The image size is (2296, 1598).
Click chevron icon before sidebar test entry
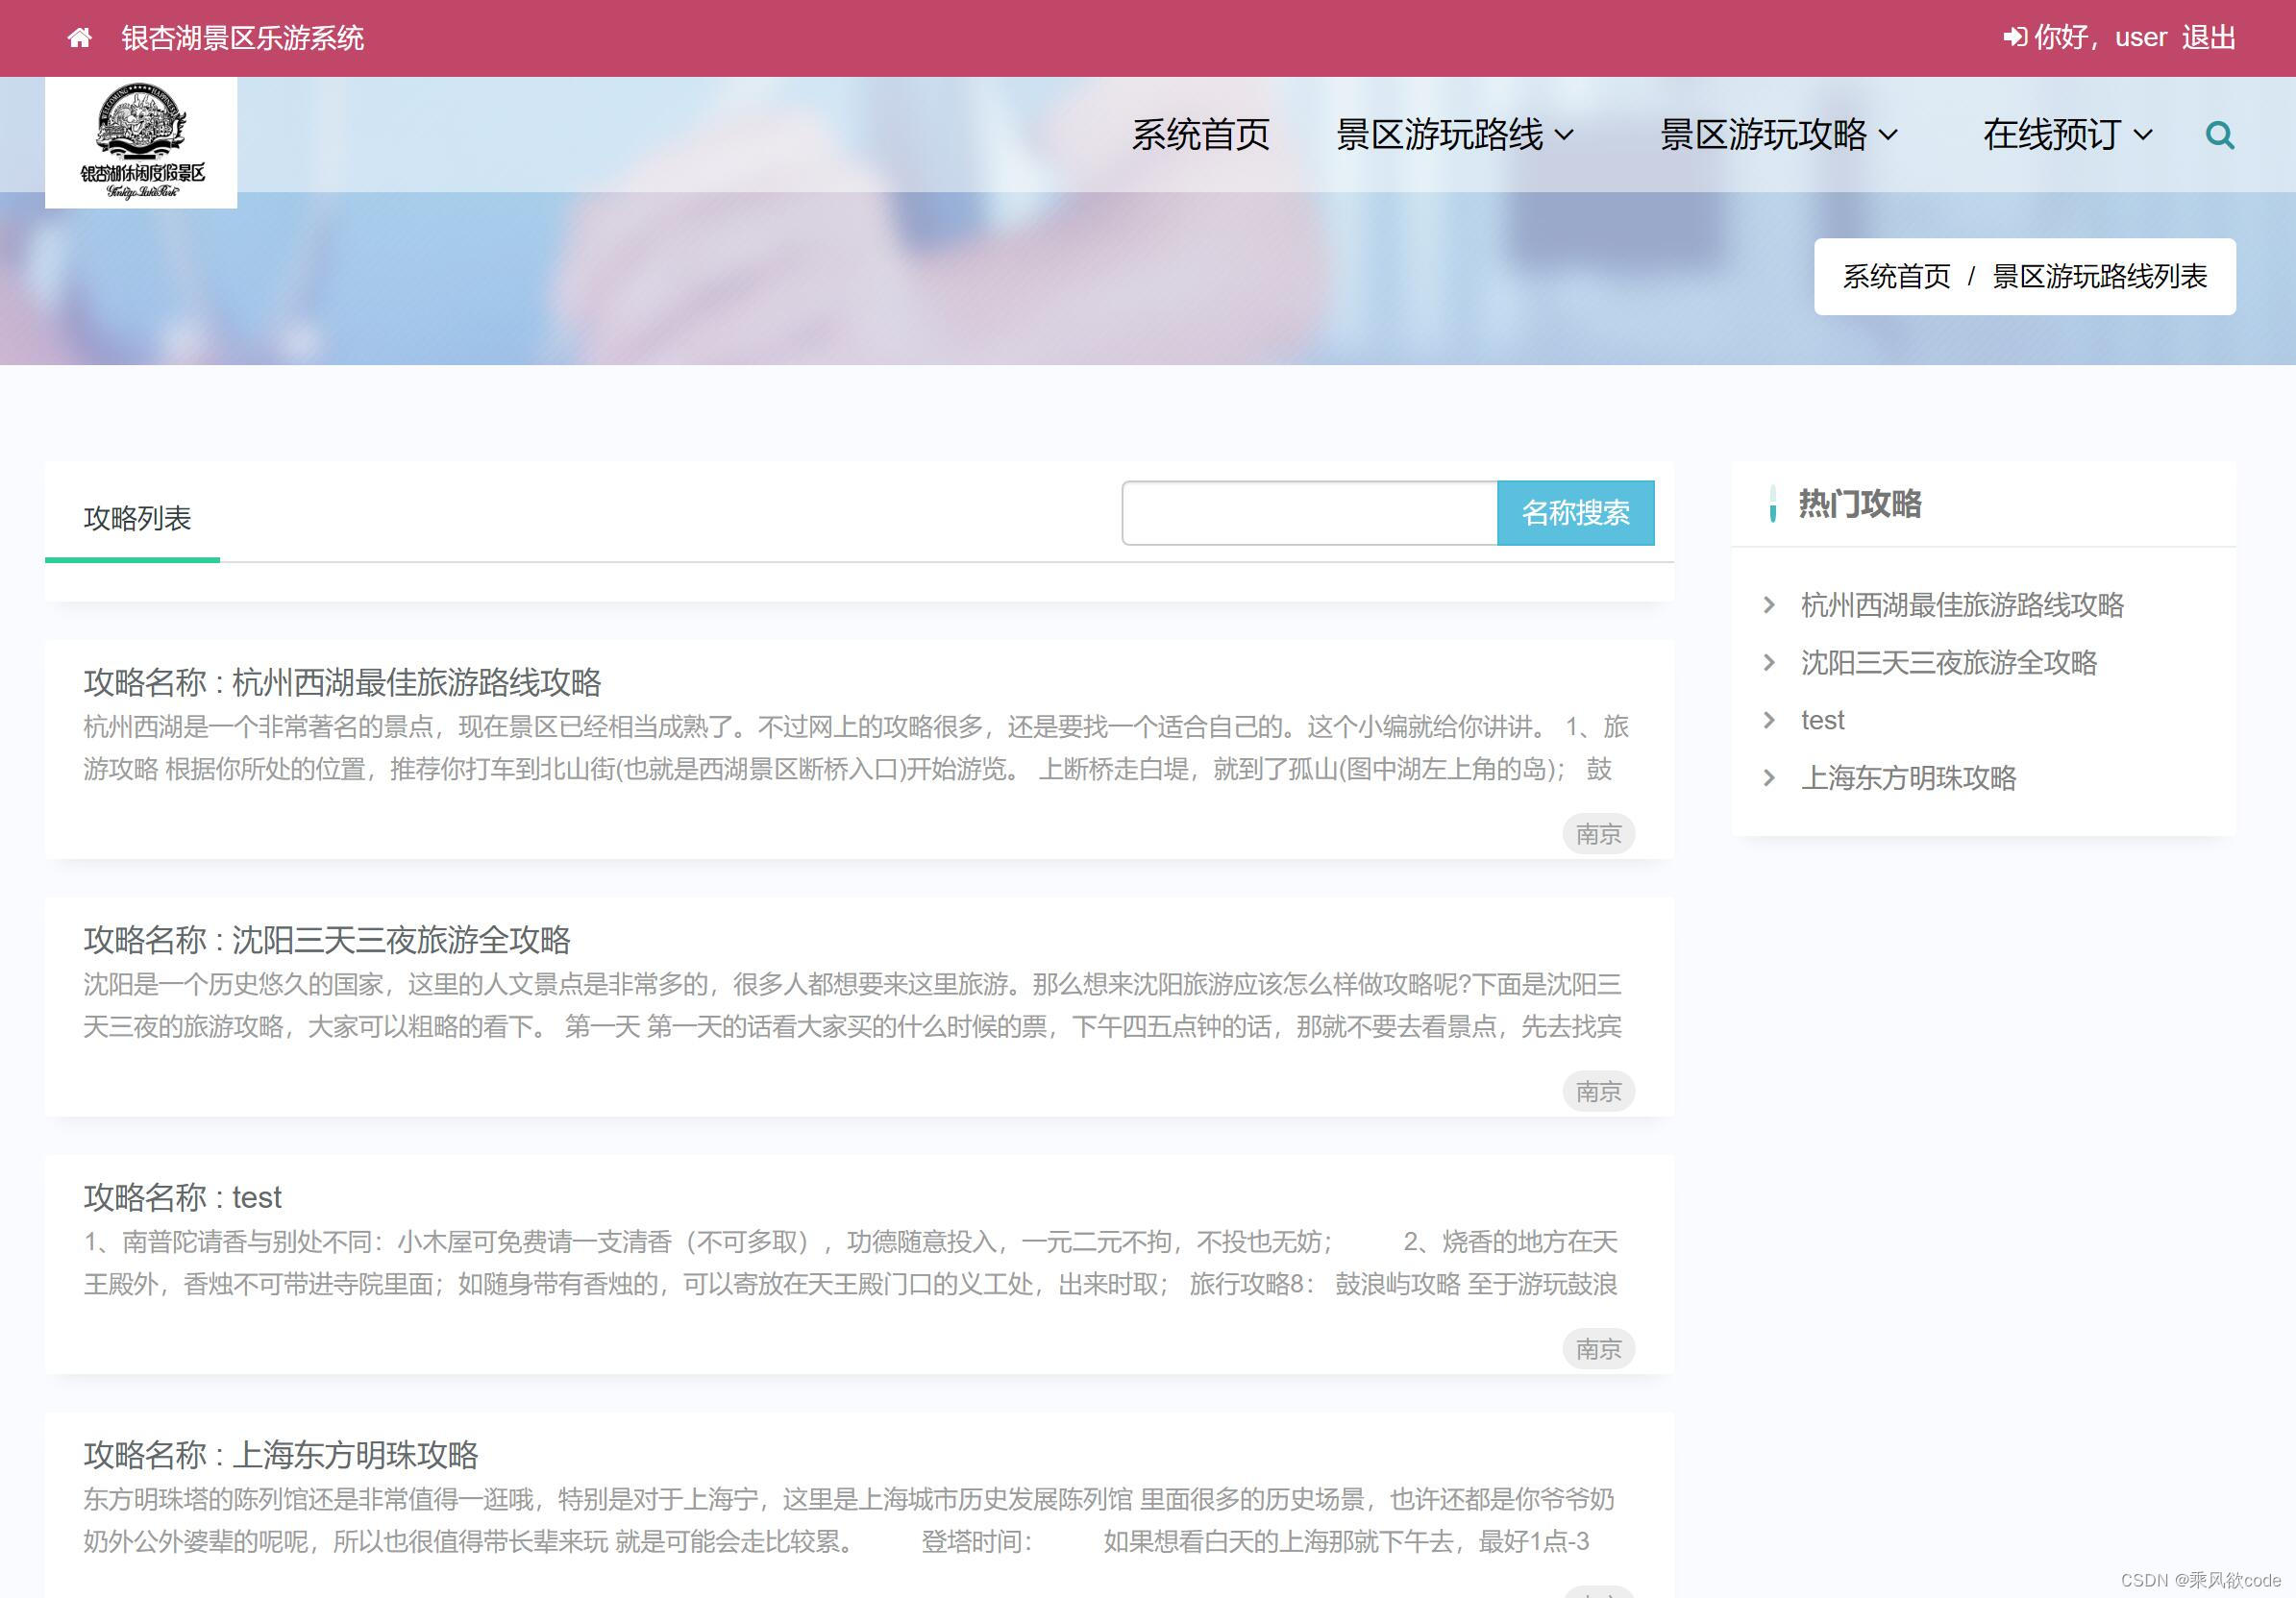coord(1769,720)
